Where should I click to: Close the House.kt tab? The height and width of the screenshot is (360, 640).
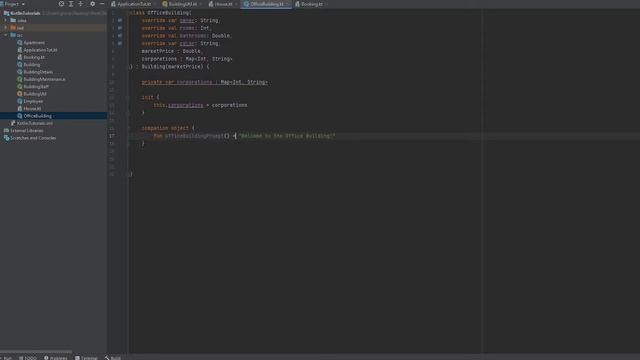[x=236, y=4]
